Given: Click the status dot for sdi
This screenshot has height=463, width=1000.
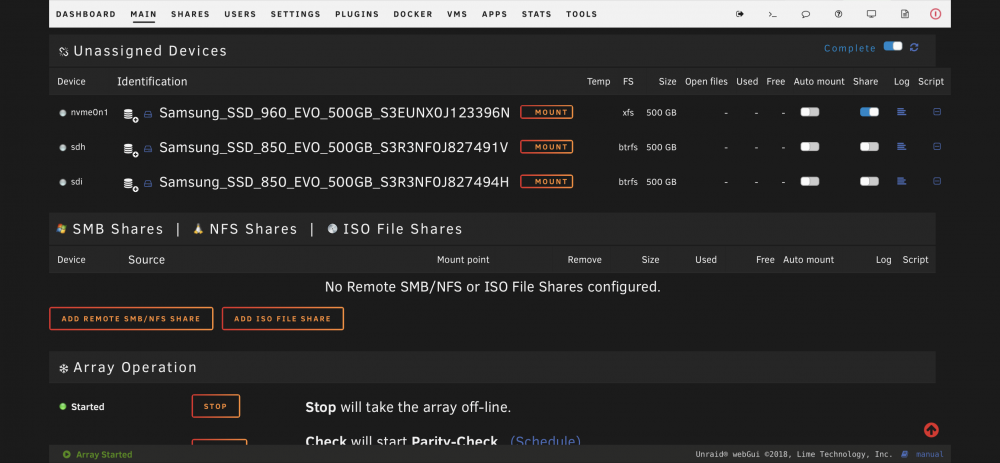Looking at the screenshot, I should (x=62, y=182).
